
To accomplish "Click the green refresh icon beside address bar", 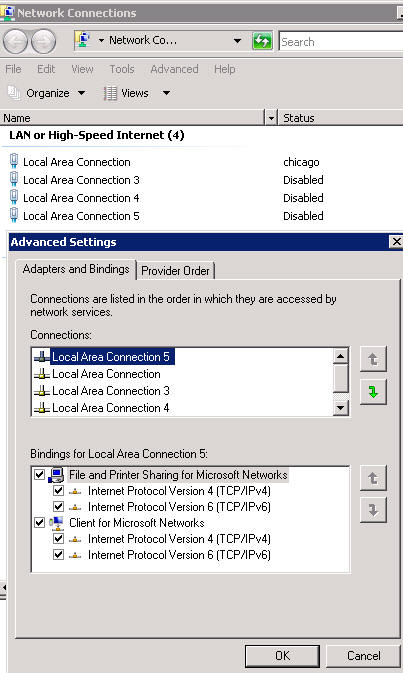I will [262, 41].
